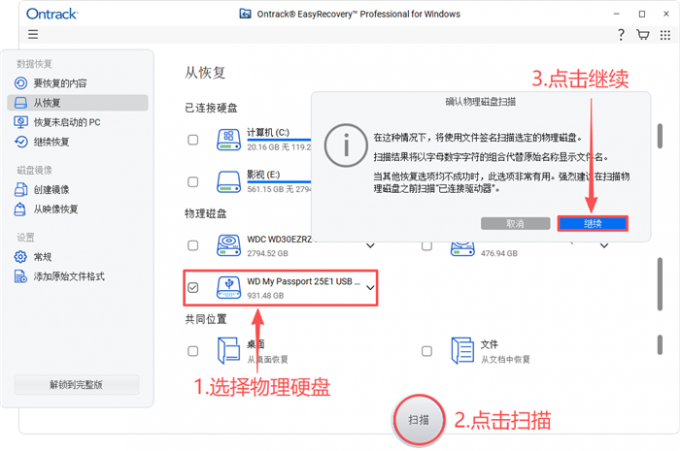Open the hamburger menu

coord(33,34)
